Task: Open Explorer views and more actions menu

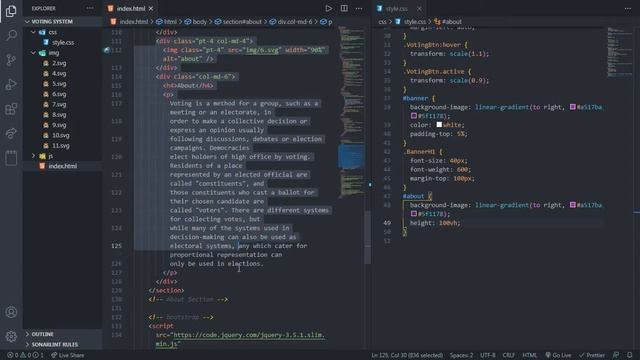Action: tap(90, 8)
